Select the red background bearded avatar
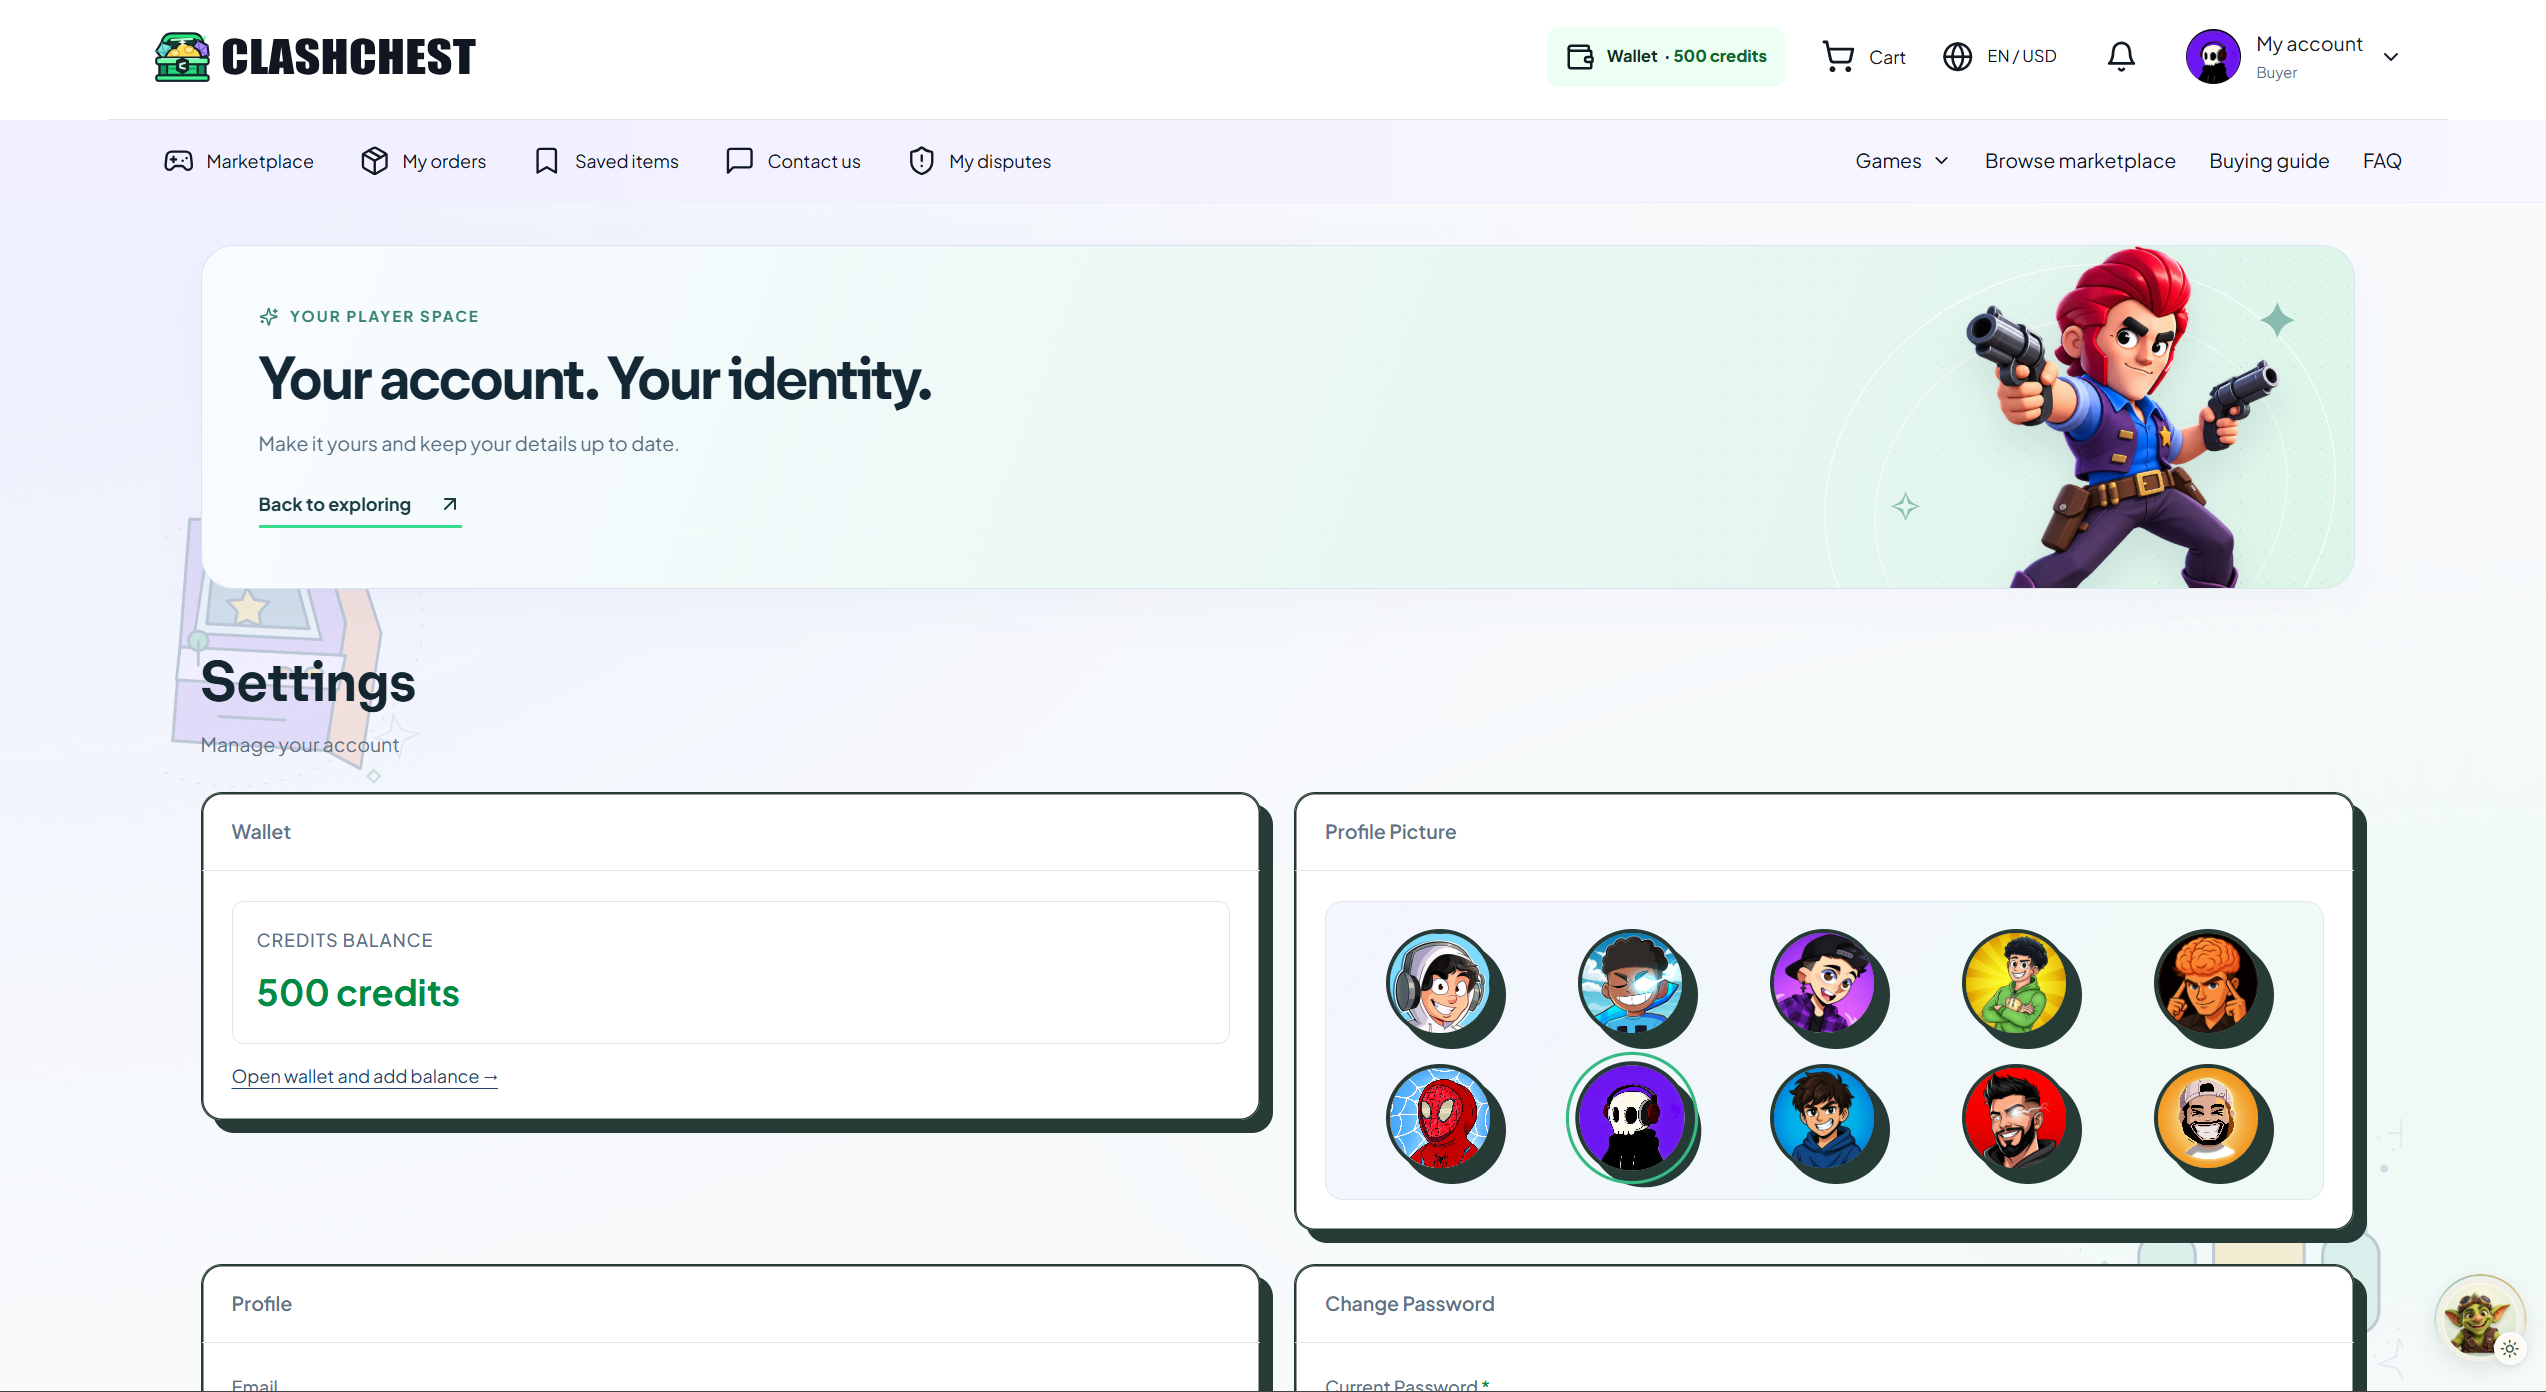 [x=2016, y=1118]
